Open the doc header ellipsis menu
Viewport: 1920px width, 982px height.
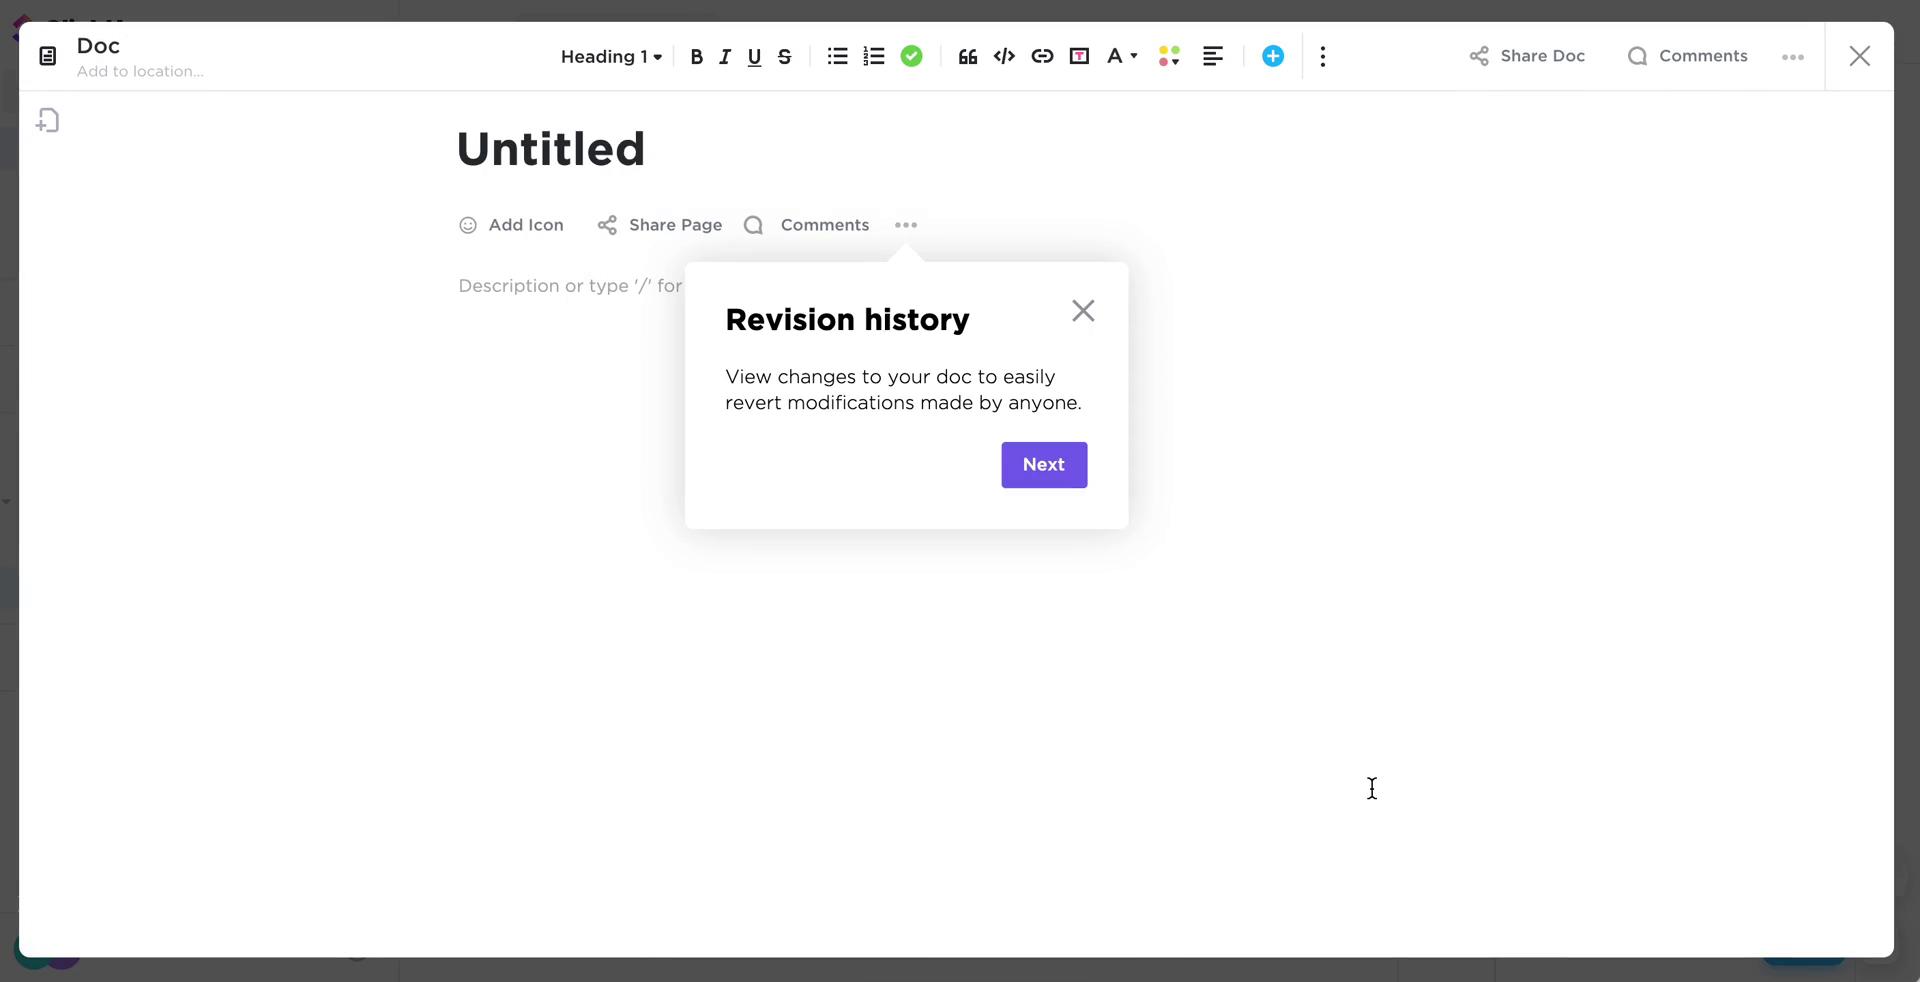coord(1793,57)
